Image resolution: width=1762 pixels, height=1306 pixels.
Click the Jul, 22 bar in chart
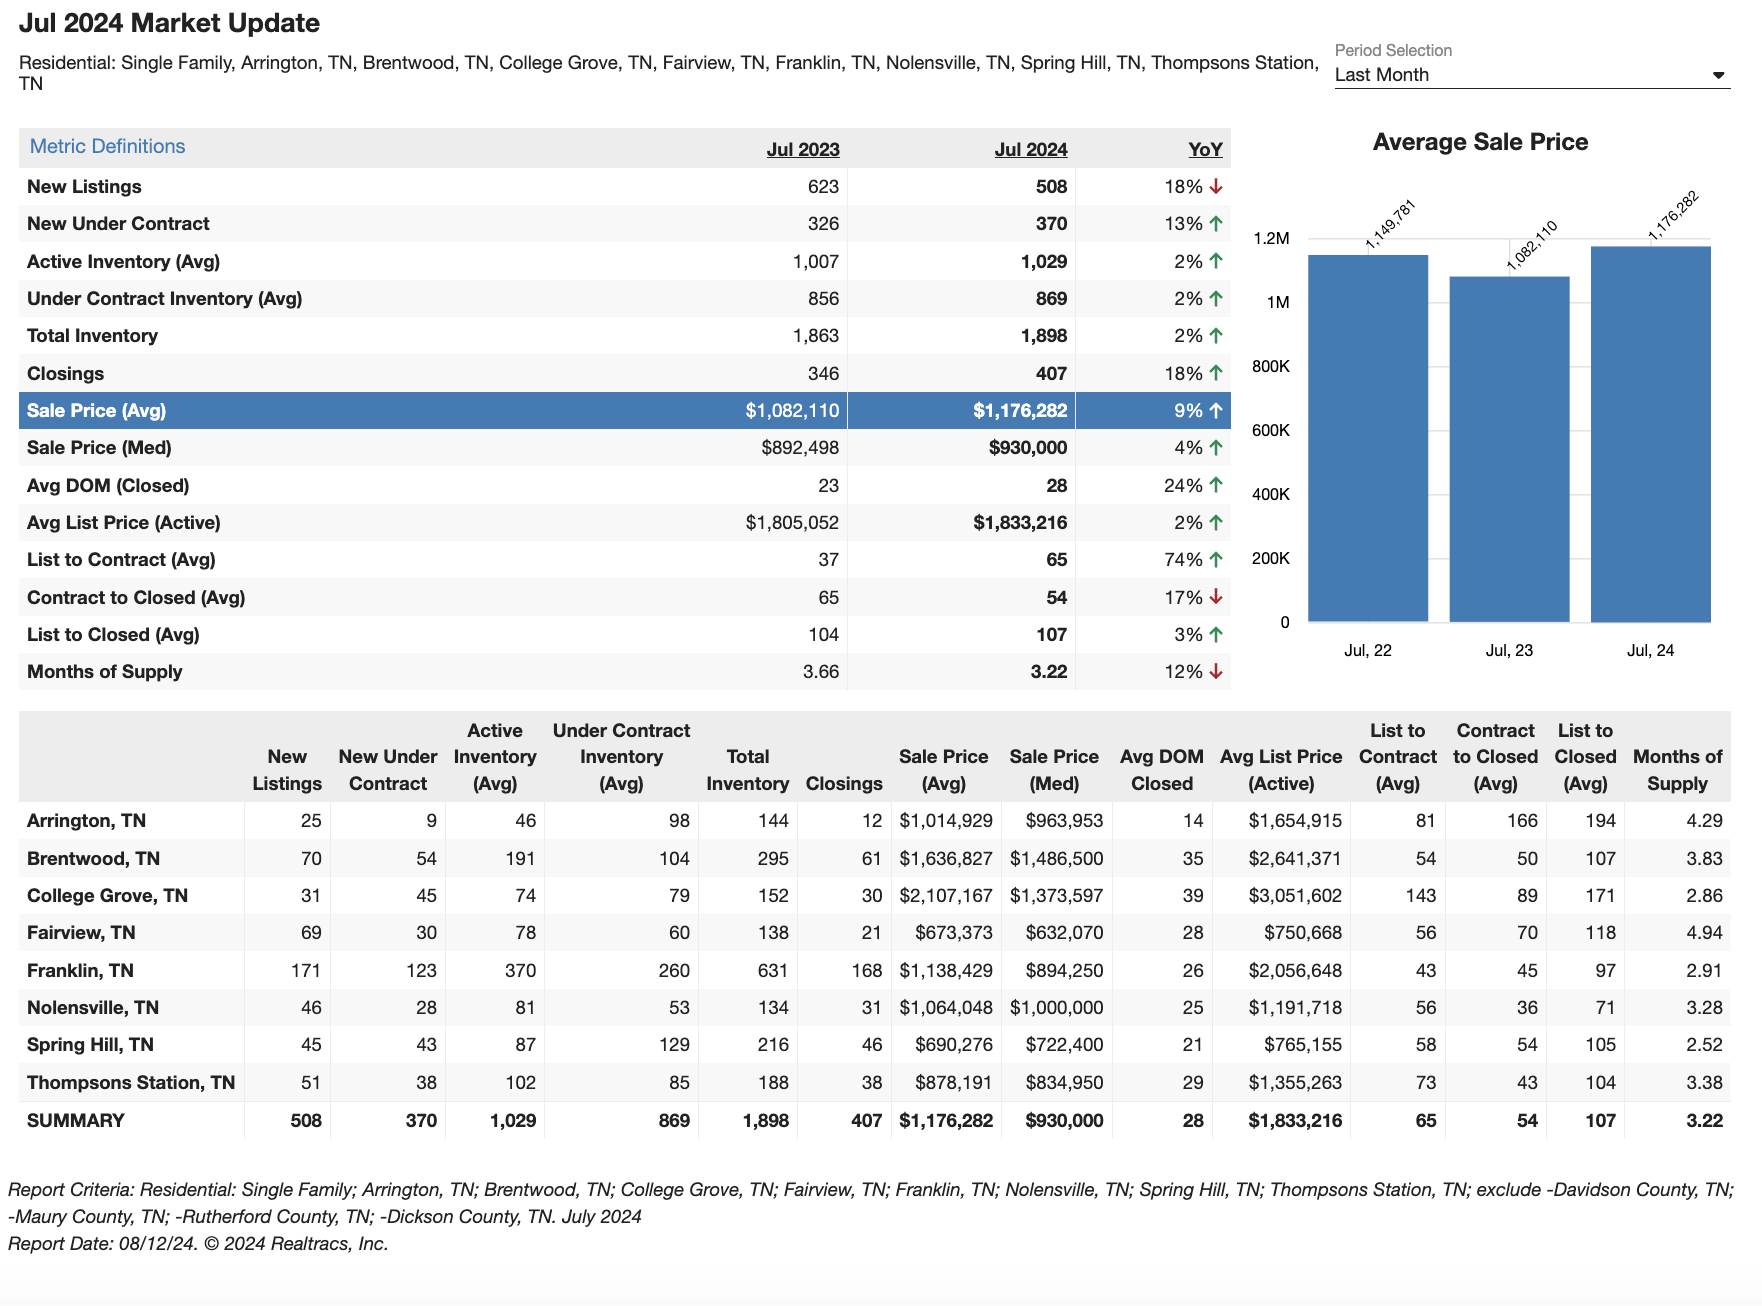(1368, 438)
